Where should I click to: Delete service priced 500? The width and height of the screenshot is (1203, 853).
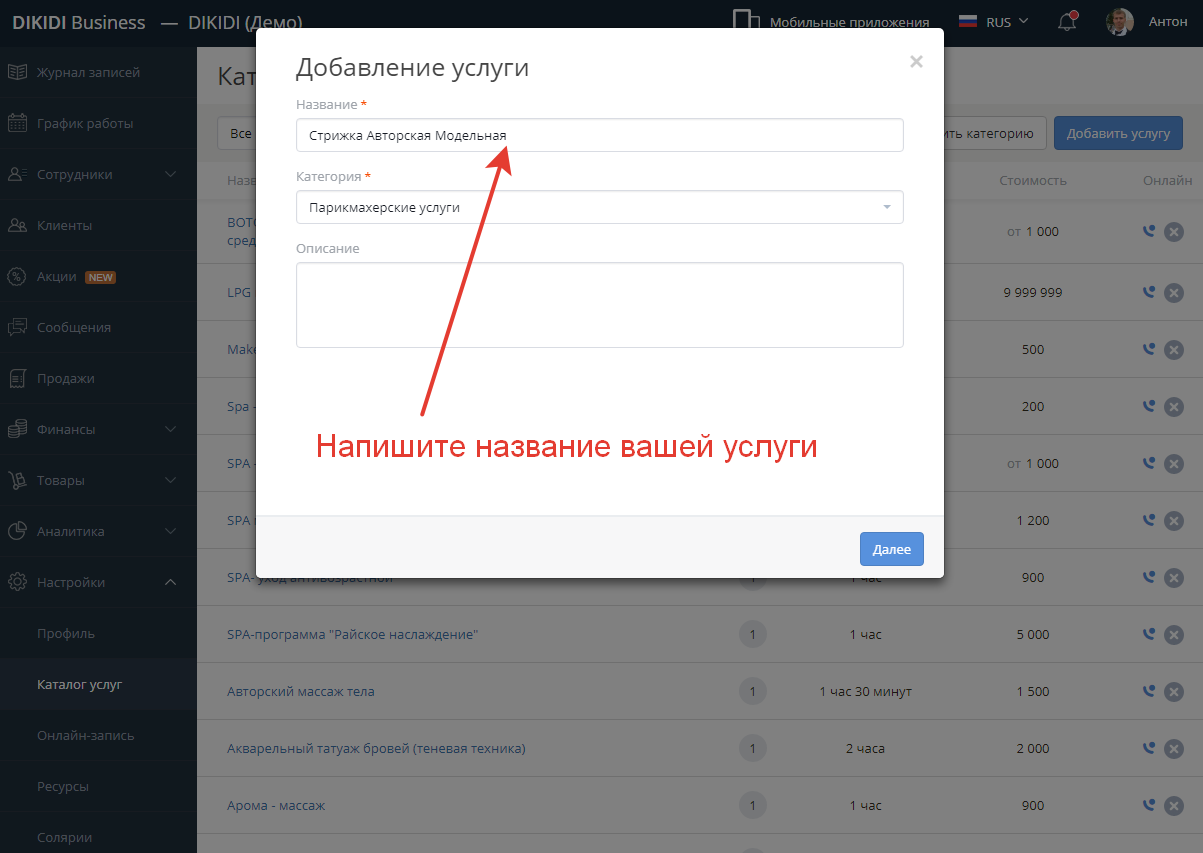coord(1174,350)
